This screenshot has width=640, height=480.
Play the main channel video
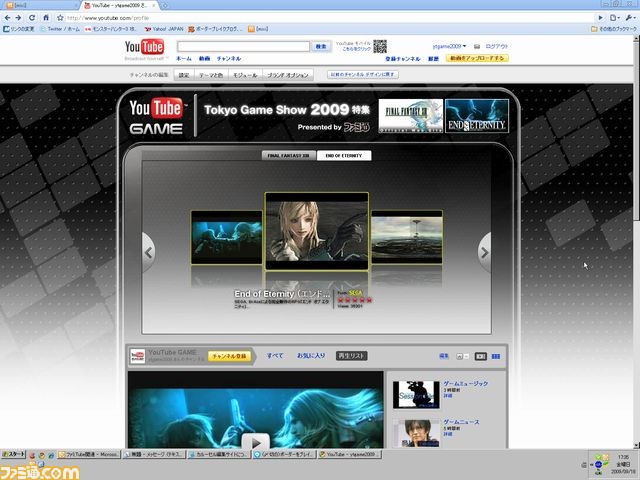pos(256,442)
